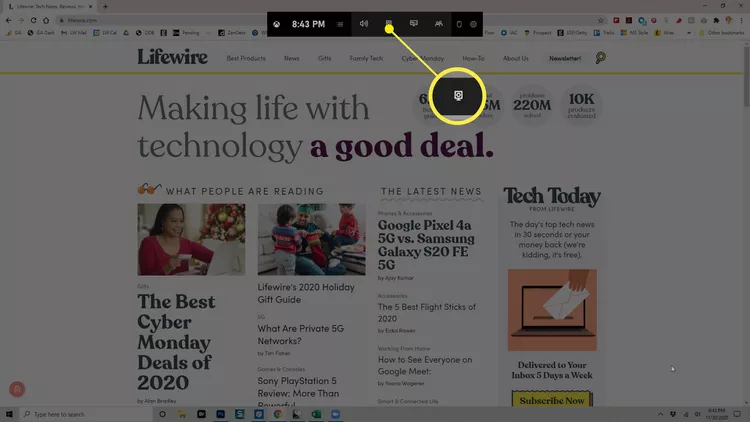The width and height of the screenshot is (750, 422).
Task: Select the Lifewire Tech News tab
Action: [x=50, y=7]
